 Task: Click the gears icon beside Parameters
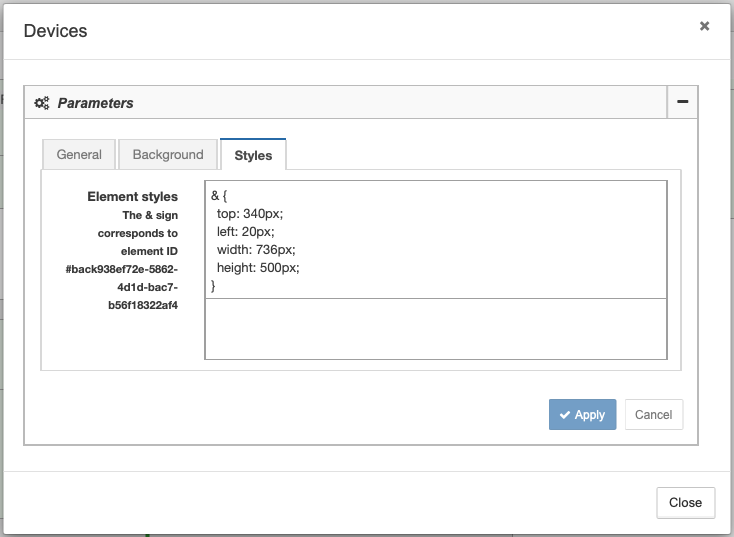pyautogui.click(x=42, y=103)
